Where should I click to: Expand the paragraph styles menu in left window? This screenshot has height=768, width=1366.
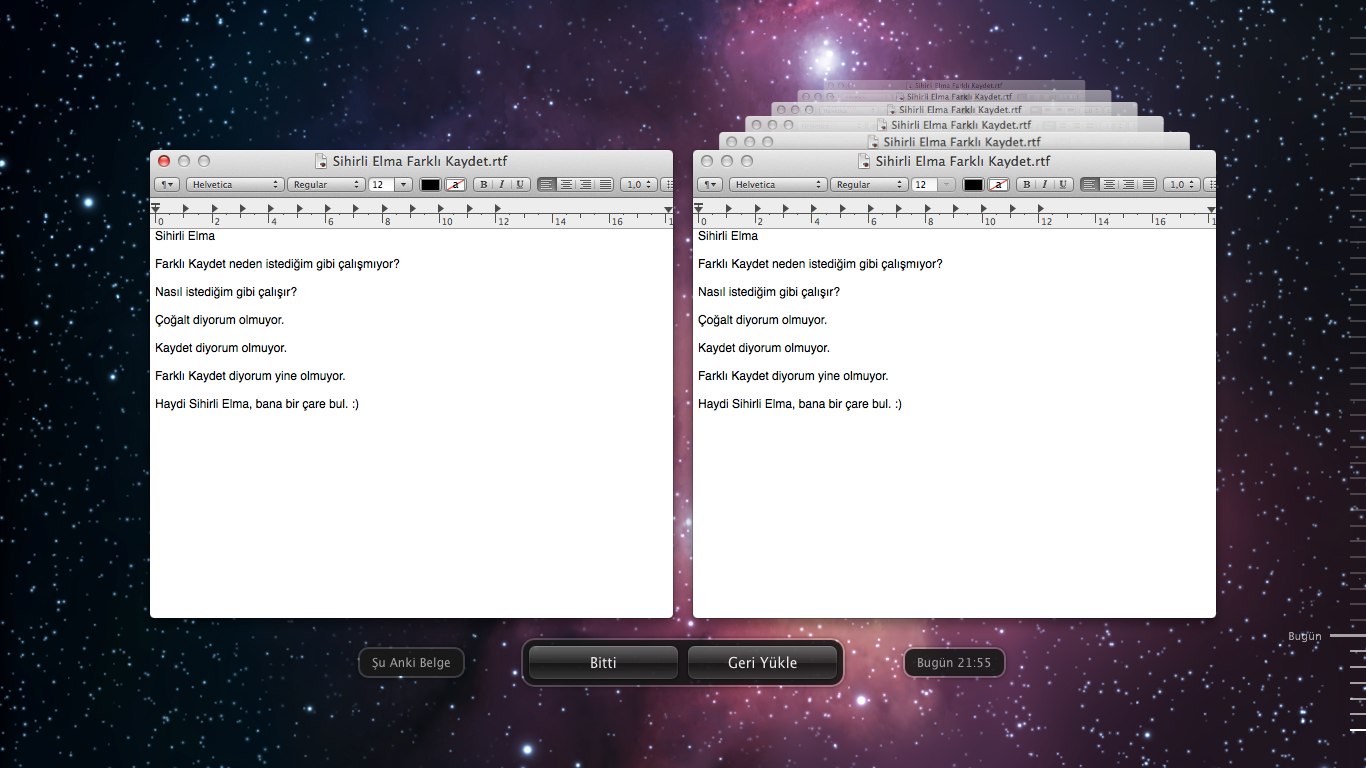(167, 185)
